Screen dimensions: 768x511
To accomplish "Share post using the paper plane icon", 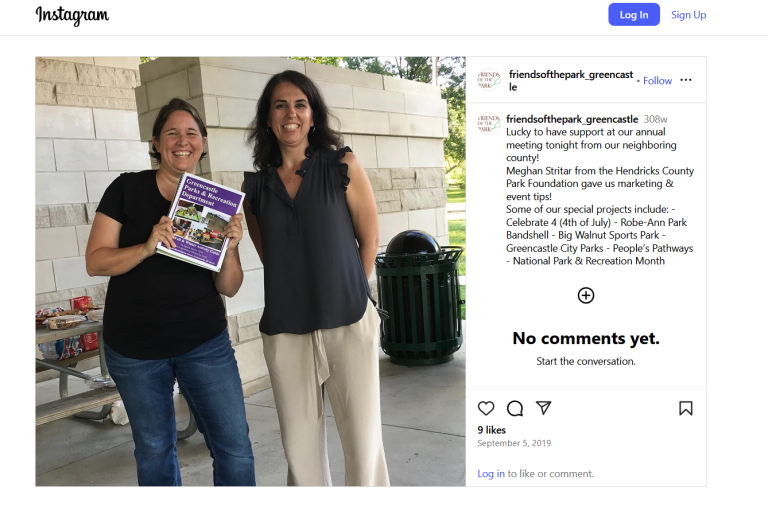I will 543,408.
